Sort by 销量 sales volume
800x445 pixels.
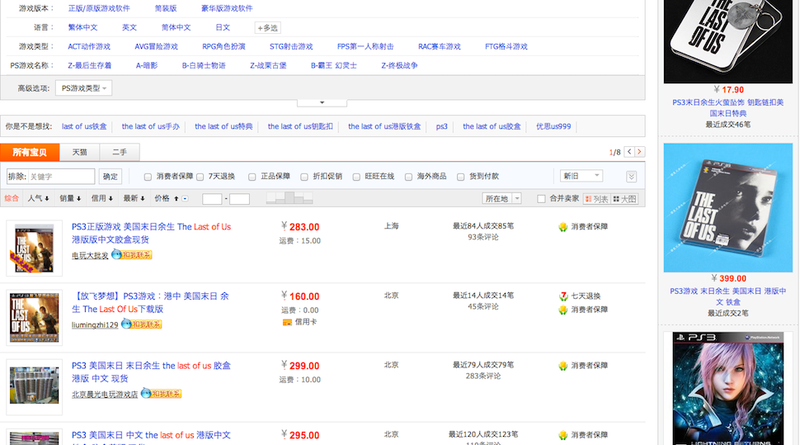[x=70, y=198]
